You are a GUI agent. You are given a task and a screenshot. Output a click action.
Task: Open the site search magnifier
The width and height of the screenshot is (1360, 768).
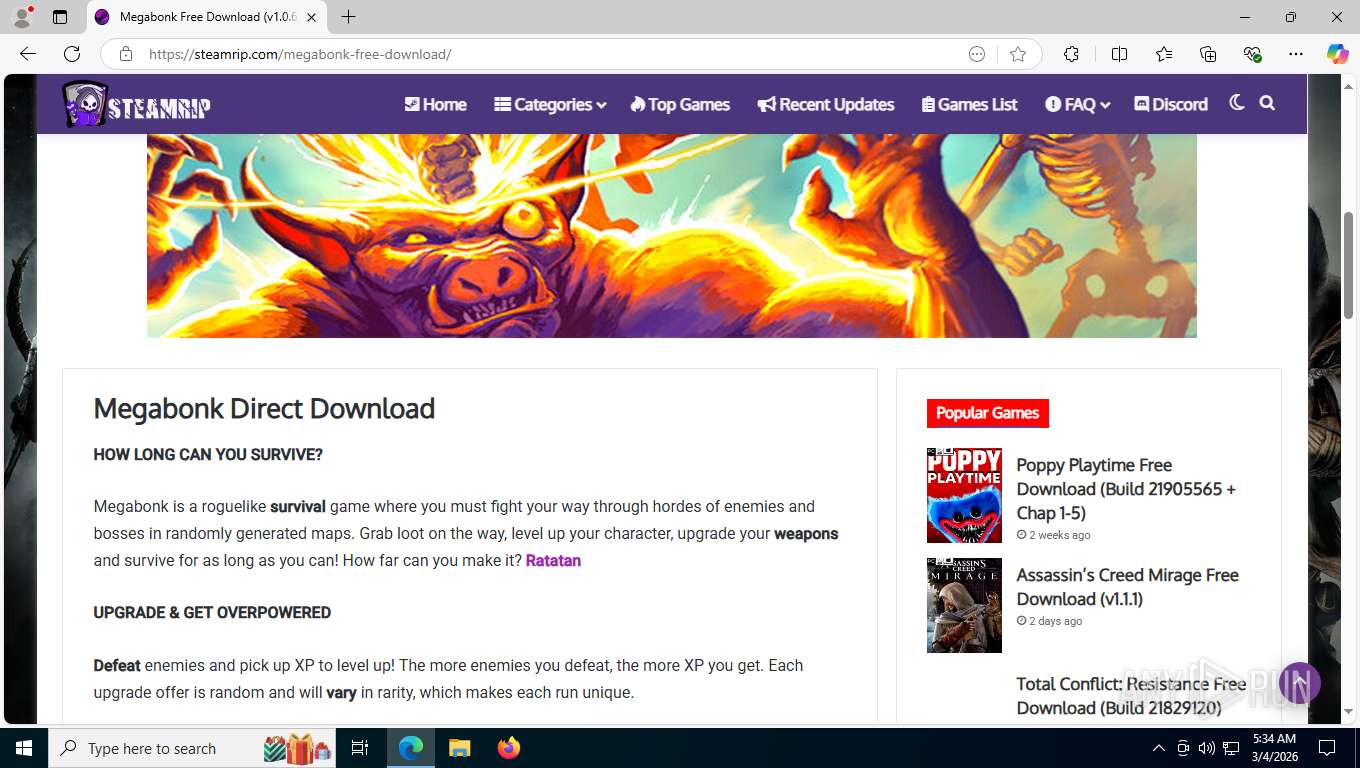1267,103
